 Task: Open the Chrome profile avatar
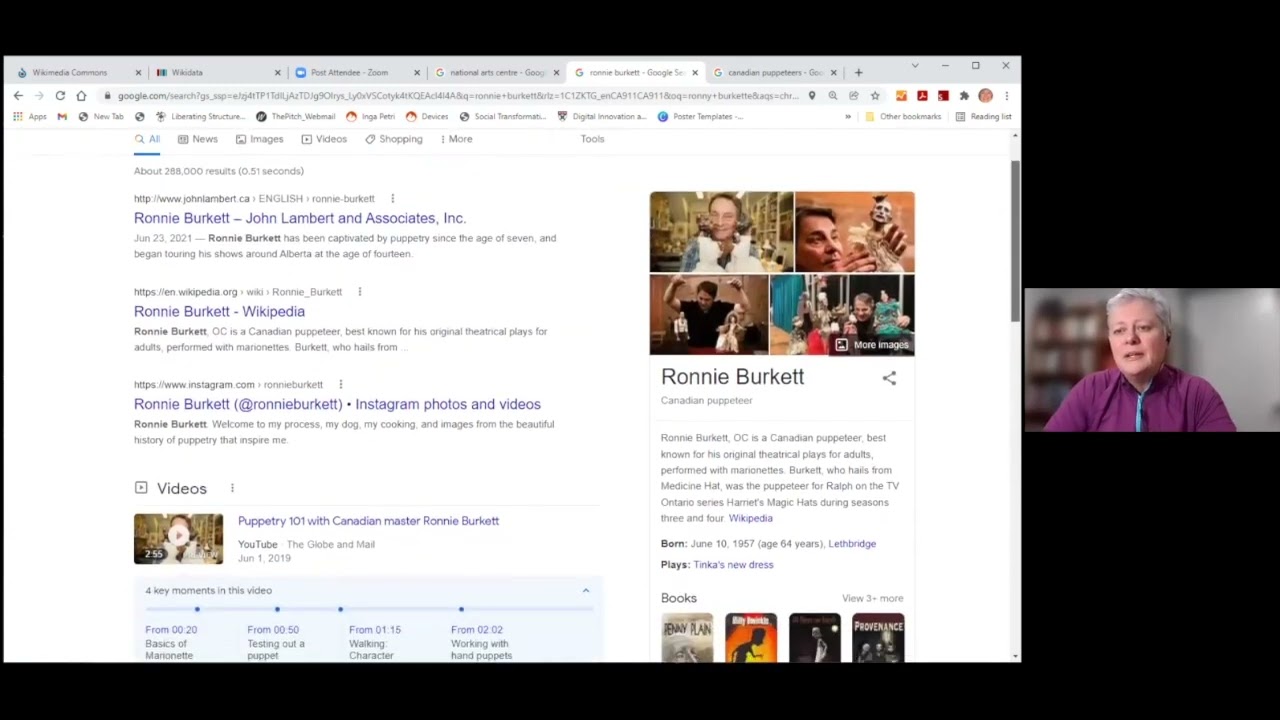(985, 96)
